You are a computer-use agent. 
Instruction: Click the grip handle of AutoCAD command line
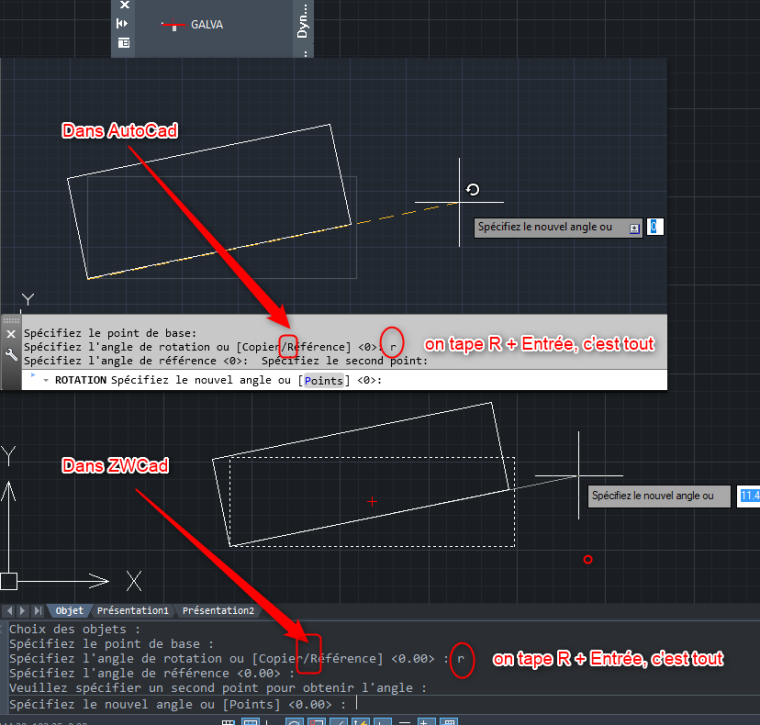11,320
